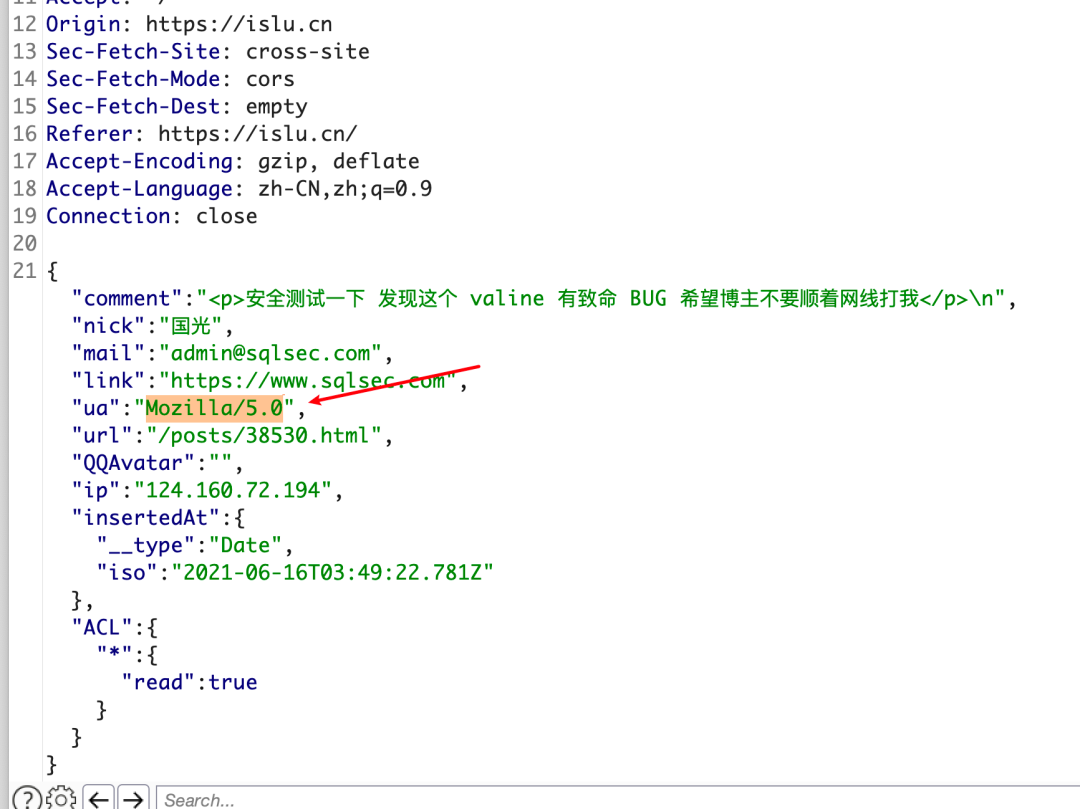Click the Referer value https://islu.cn/

(258, 134)
